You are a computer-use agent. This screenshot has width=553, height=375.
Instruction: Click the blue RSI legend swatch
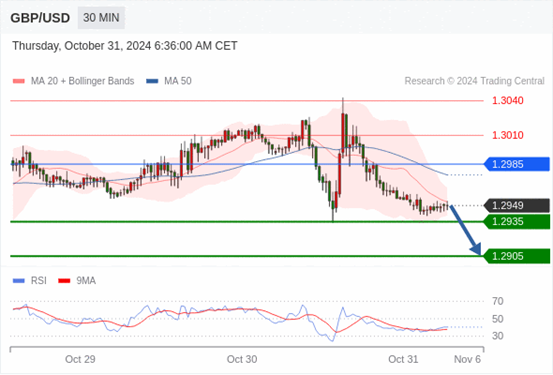point(19,281)
